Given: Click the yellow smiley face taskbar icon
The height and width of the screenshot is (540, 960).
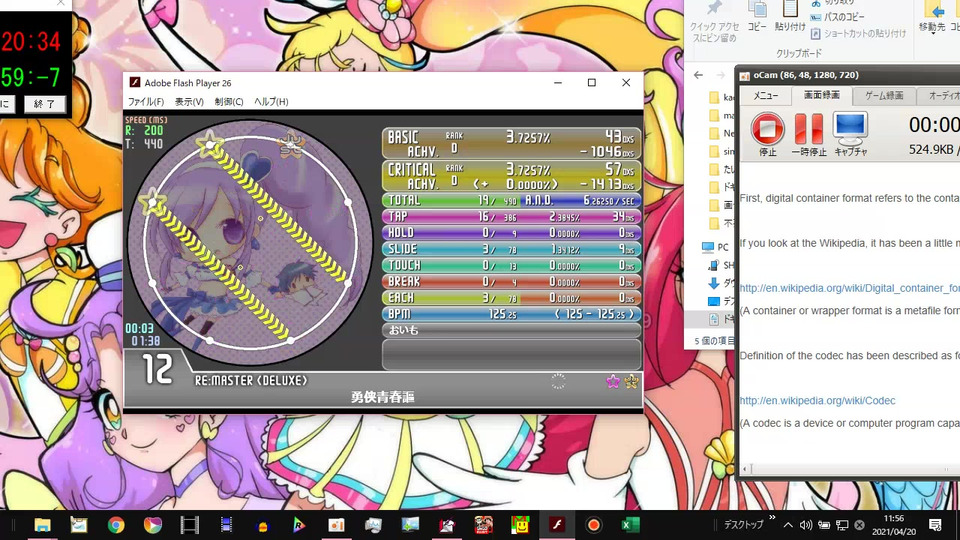Looking at the screenshot, I should (x=520, y=525).
